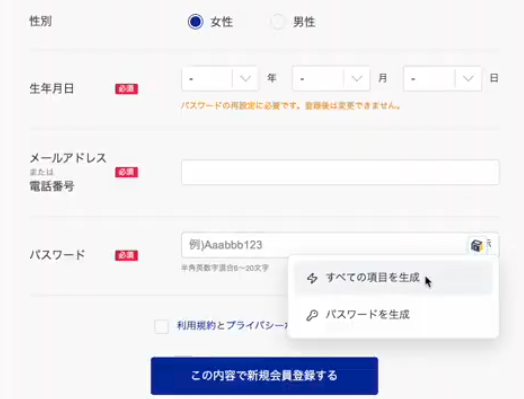Choose すべての項目を生成 from popup menu
Image resolution: width=524 pixels, height=399 pixels.
pos(393,278)
